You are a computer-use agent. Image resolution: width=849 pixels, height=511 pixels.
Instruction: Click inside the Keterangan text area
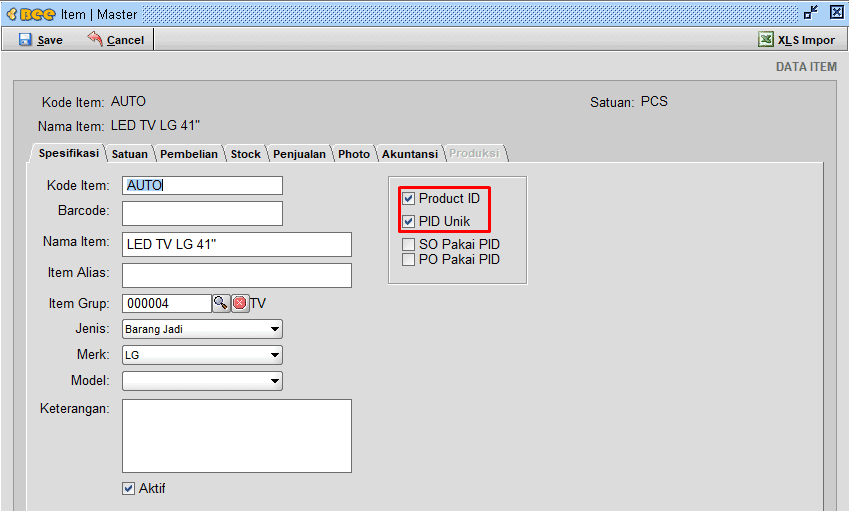236,436
